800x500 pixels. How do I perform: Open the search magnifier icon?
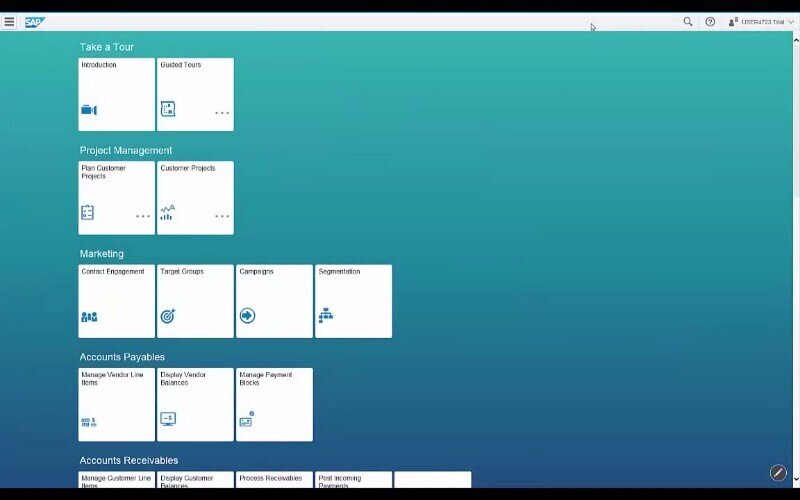click(687, 21)
